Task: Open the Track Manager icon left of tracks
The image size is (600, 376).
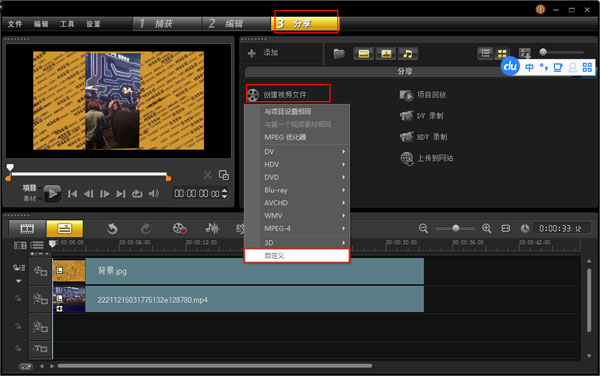Action: pos(19,268)
